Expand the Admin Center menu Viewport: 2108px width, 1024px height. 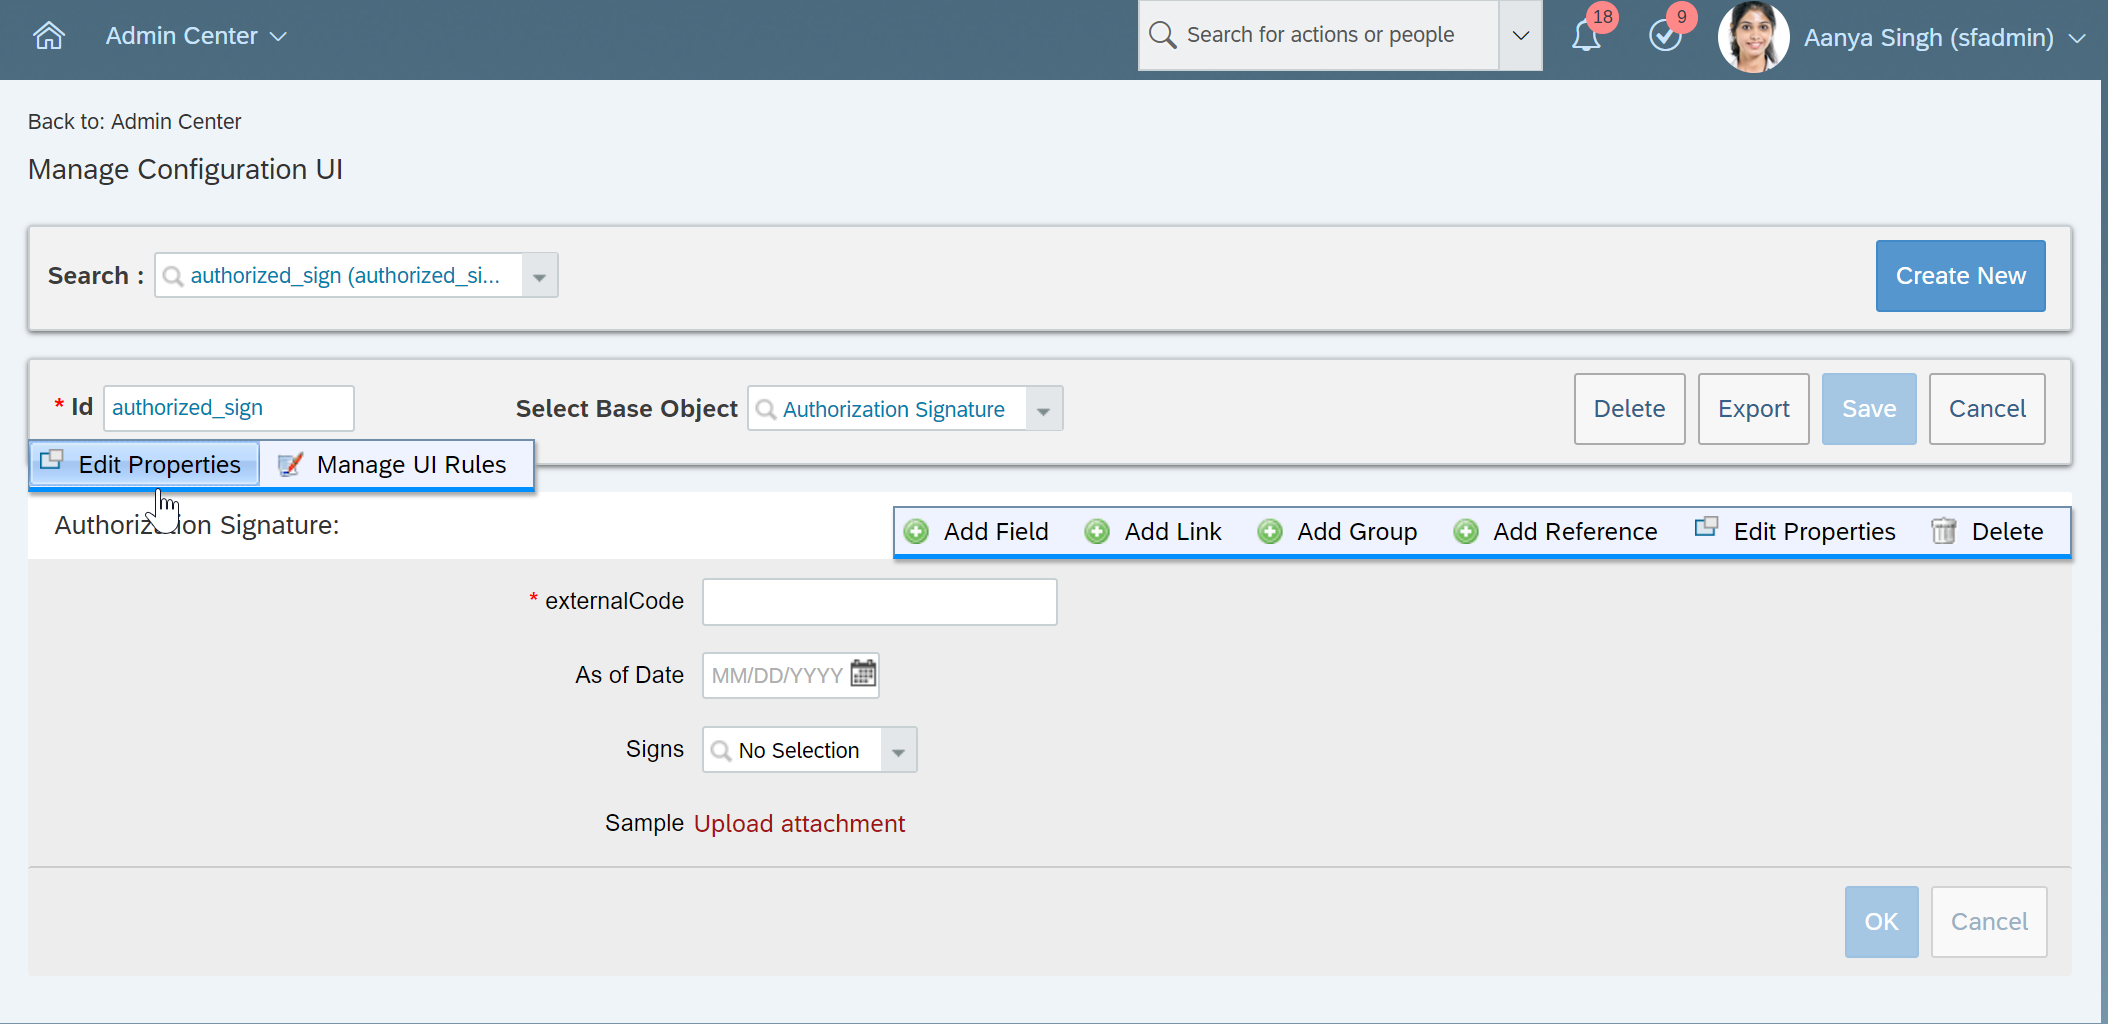pyautogui.click(x=196, y=36)
